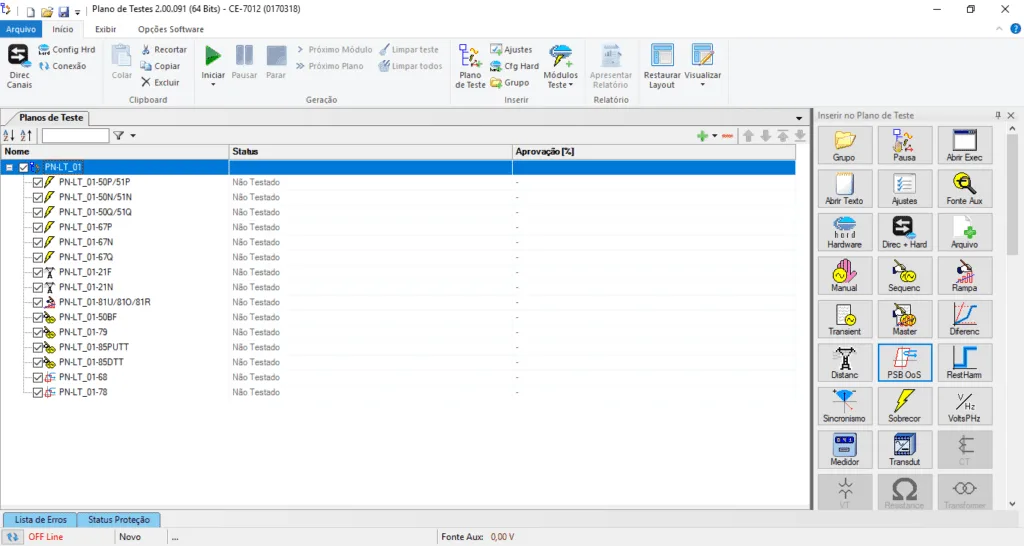Switch to the Exibir ribbon tab

pyautogui.click(x=105, y=29)
